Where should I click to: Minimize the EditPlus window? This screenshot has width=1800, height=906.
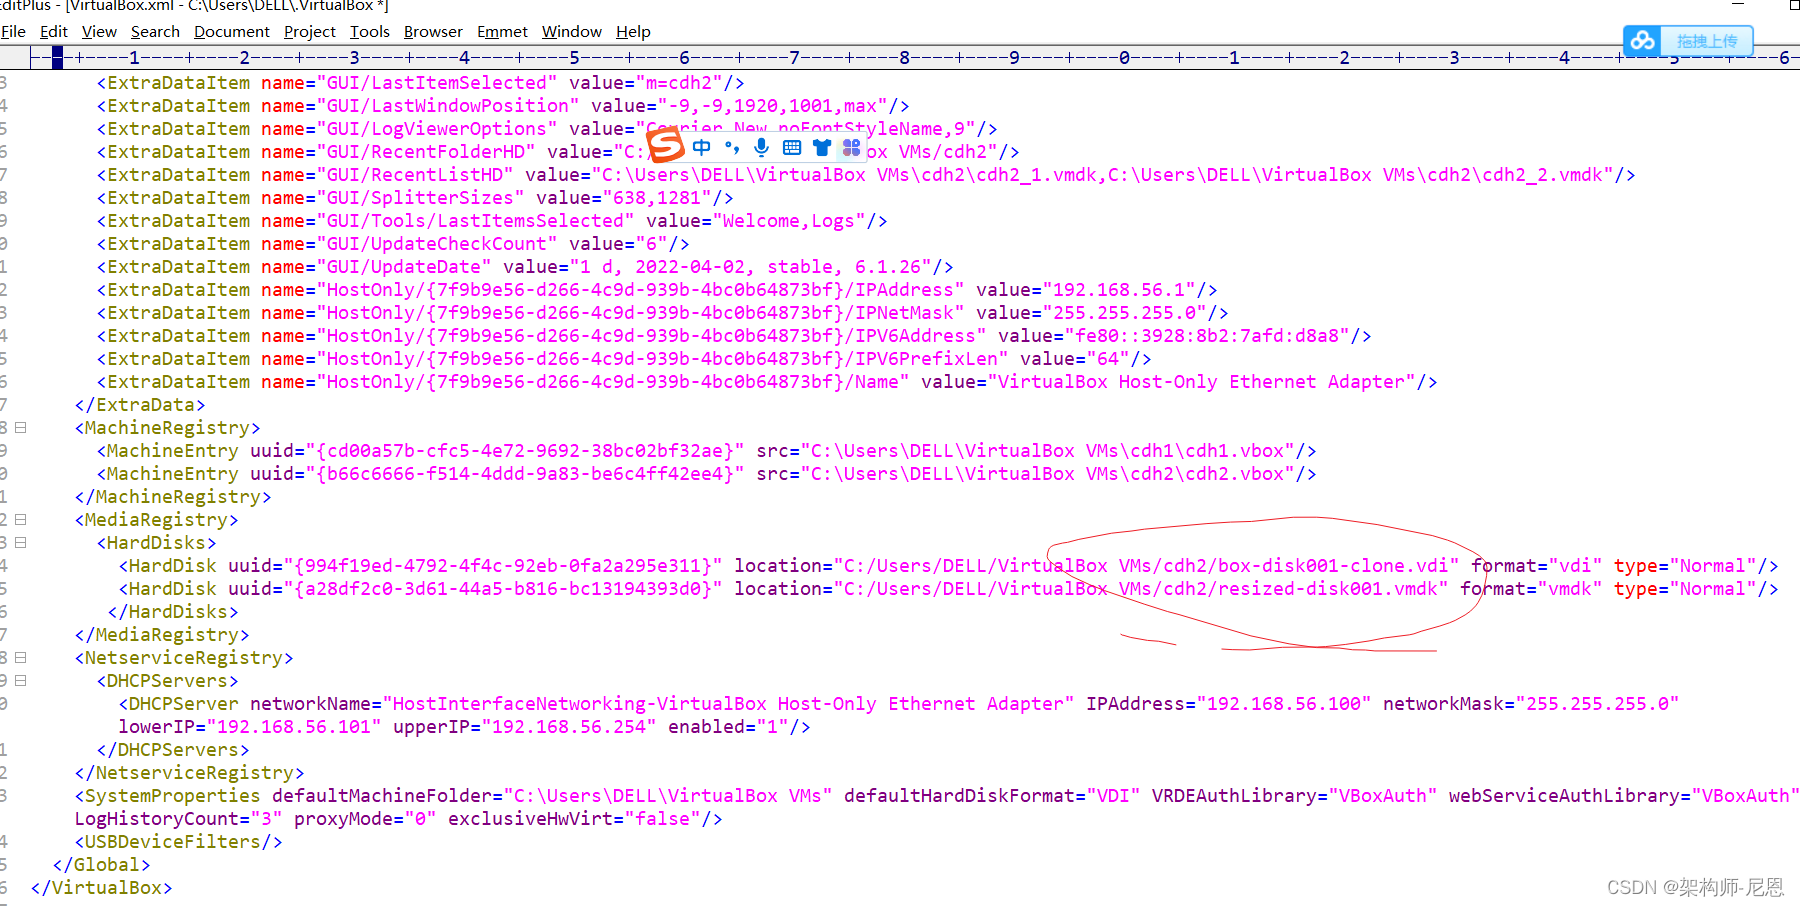1738,5
